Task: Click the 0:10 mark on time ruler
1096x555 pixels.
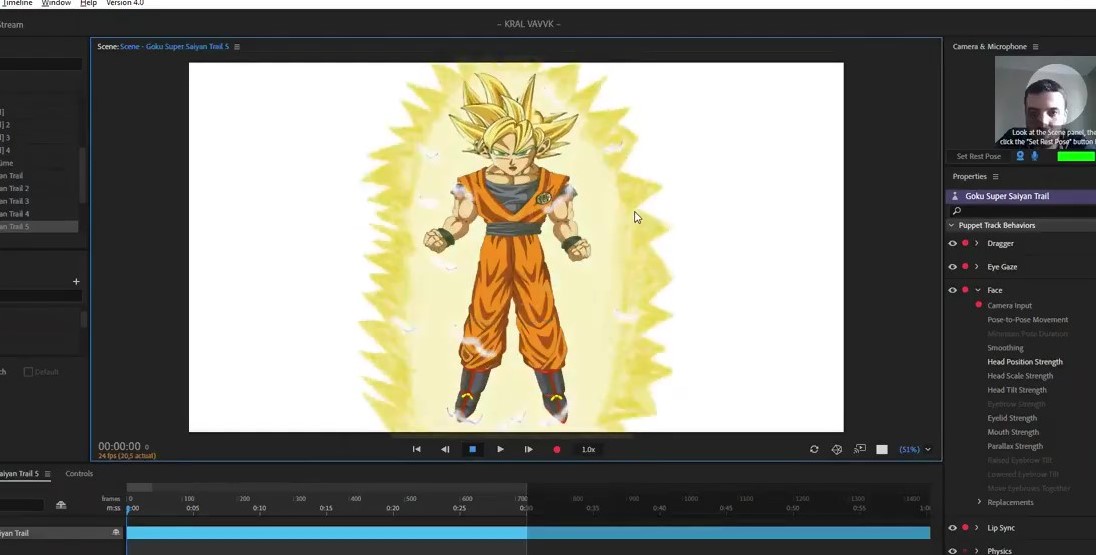Action: (259, 508)
